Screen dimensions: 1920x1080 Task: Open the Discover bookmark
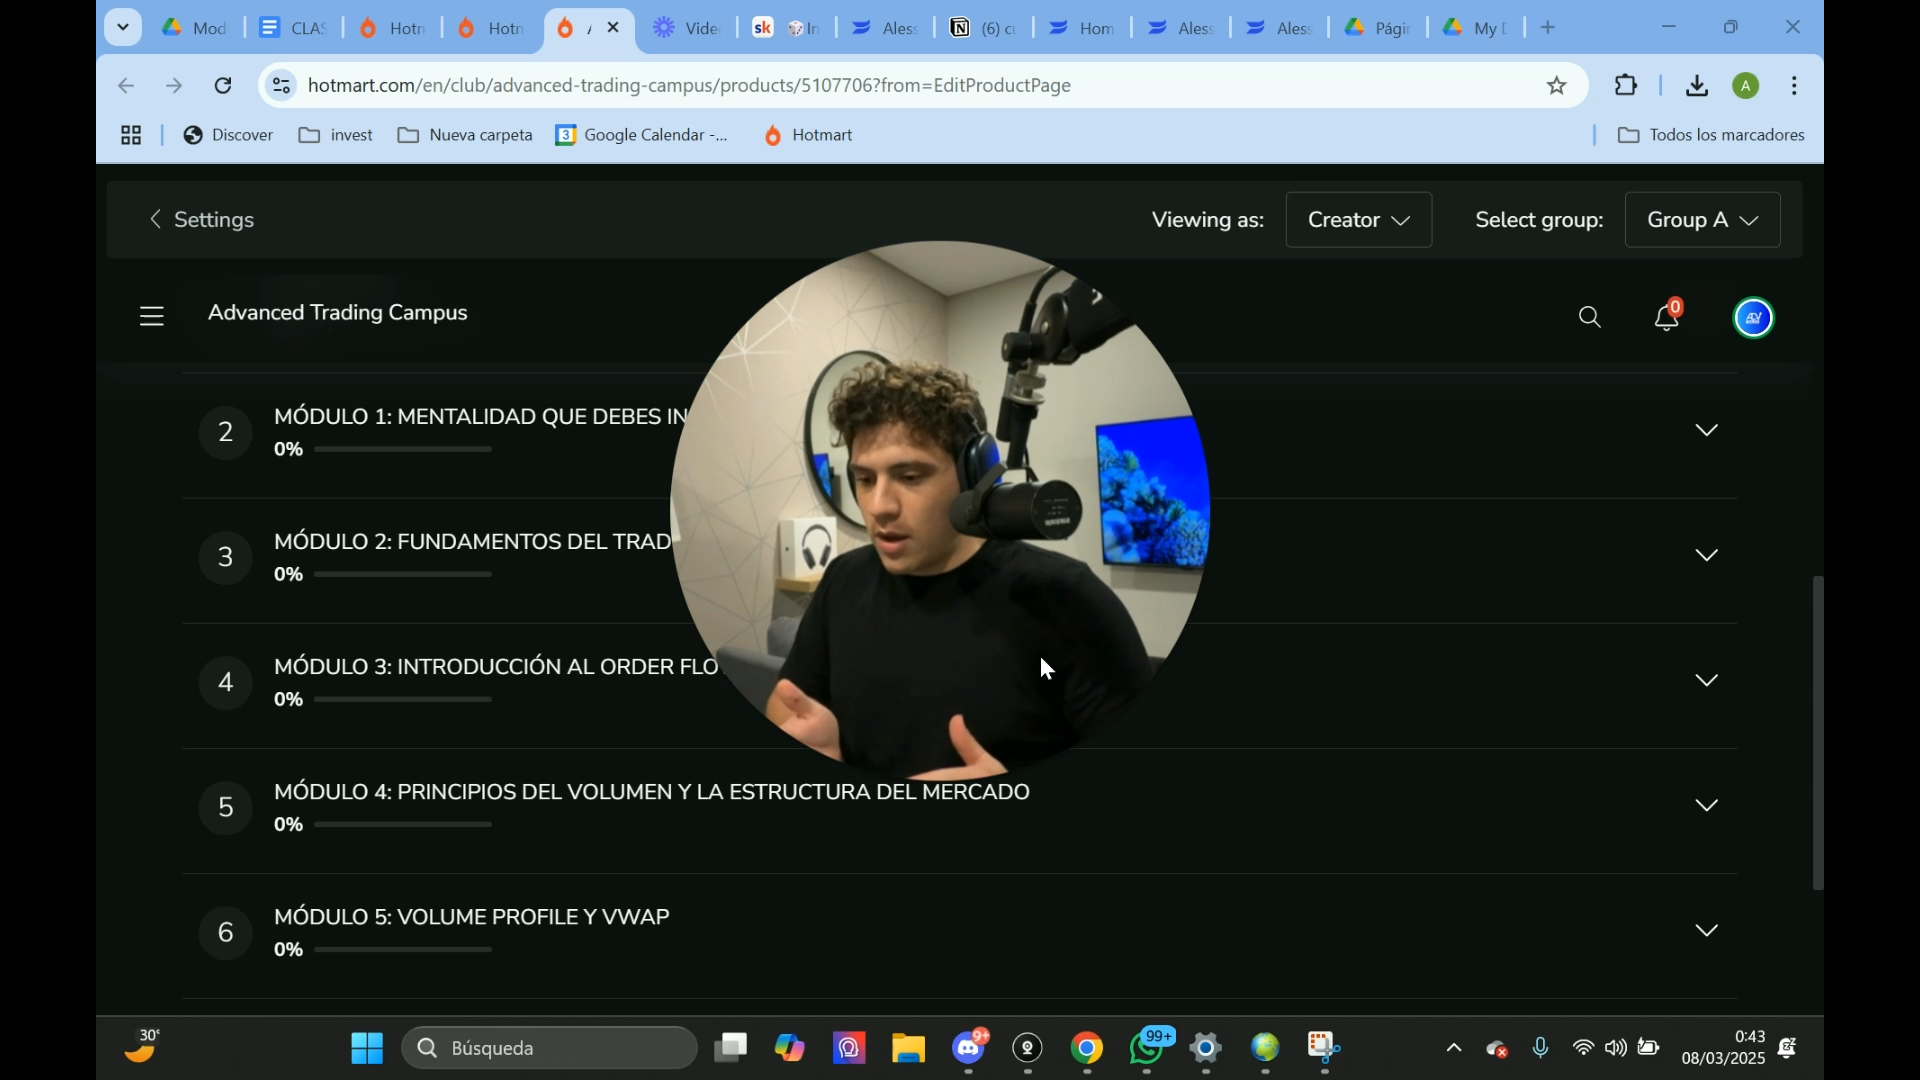coord(228,135)
